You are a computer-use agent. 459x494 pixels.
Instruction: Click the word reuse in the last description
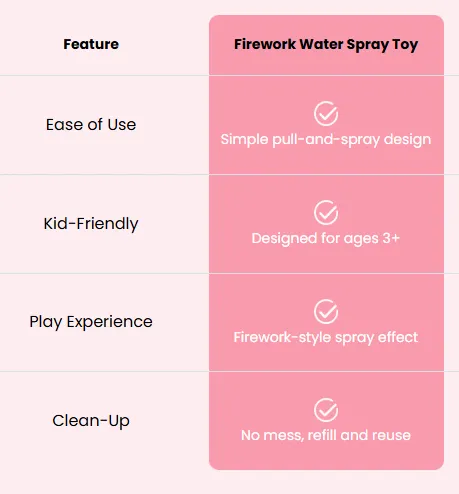392,436
